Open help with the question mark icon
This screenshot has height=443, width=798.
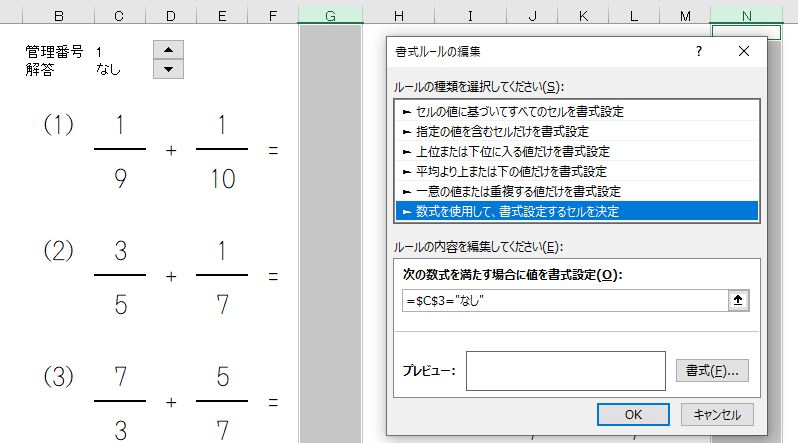pyautogui.click(x=699, y=51)
